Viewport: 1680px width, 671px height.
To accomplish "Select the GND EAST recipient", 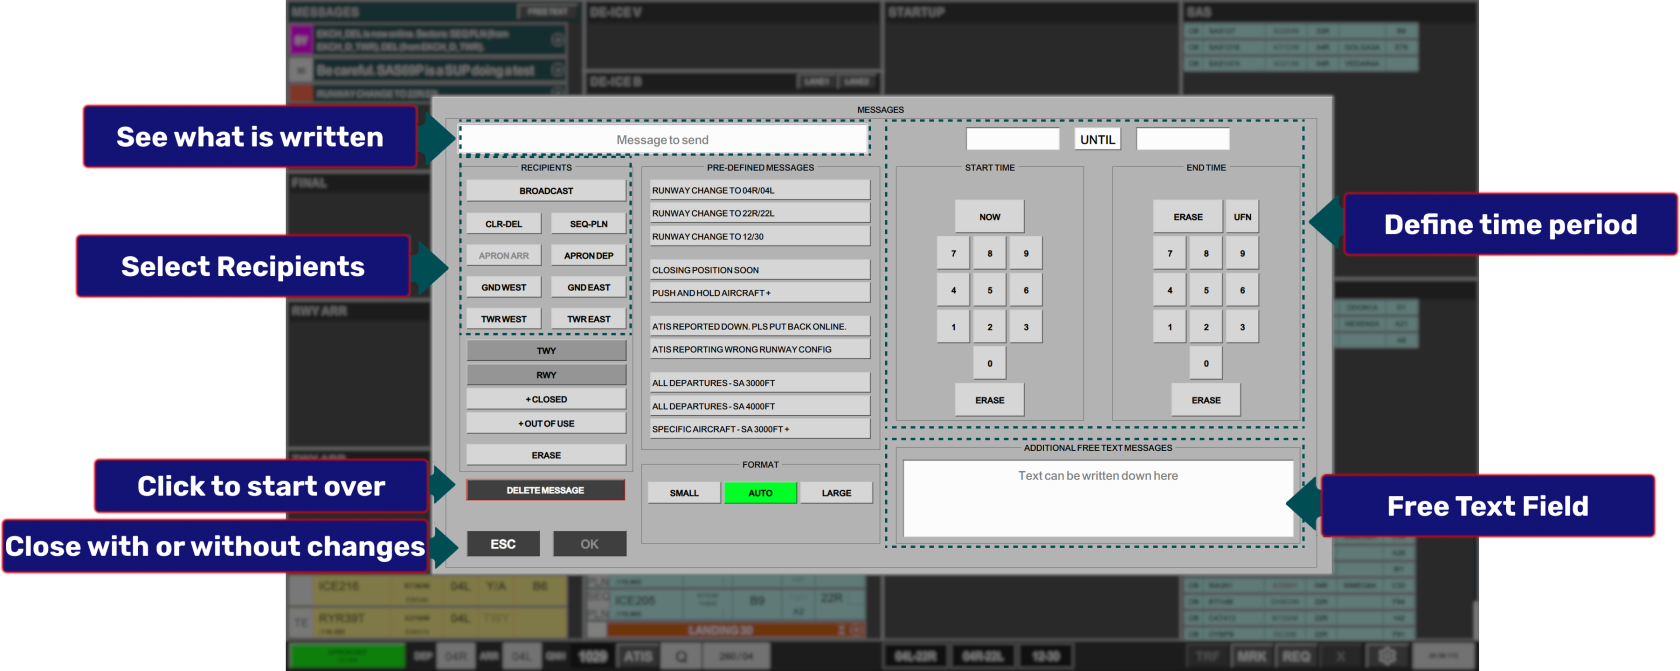I will click(589, 287).
